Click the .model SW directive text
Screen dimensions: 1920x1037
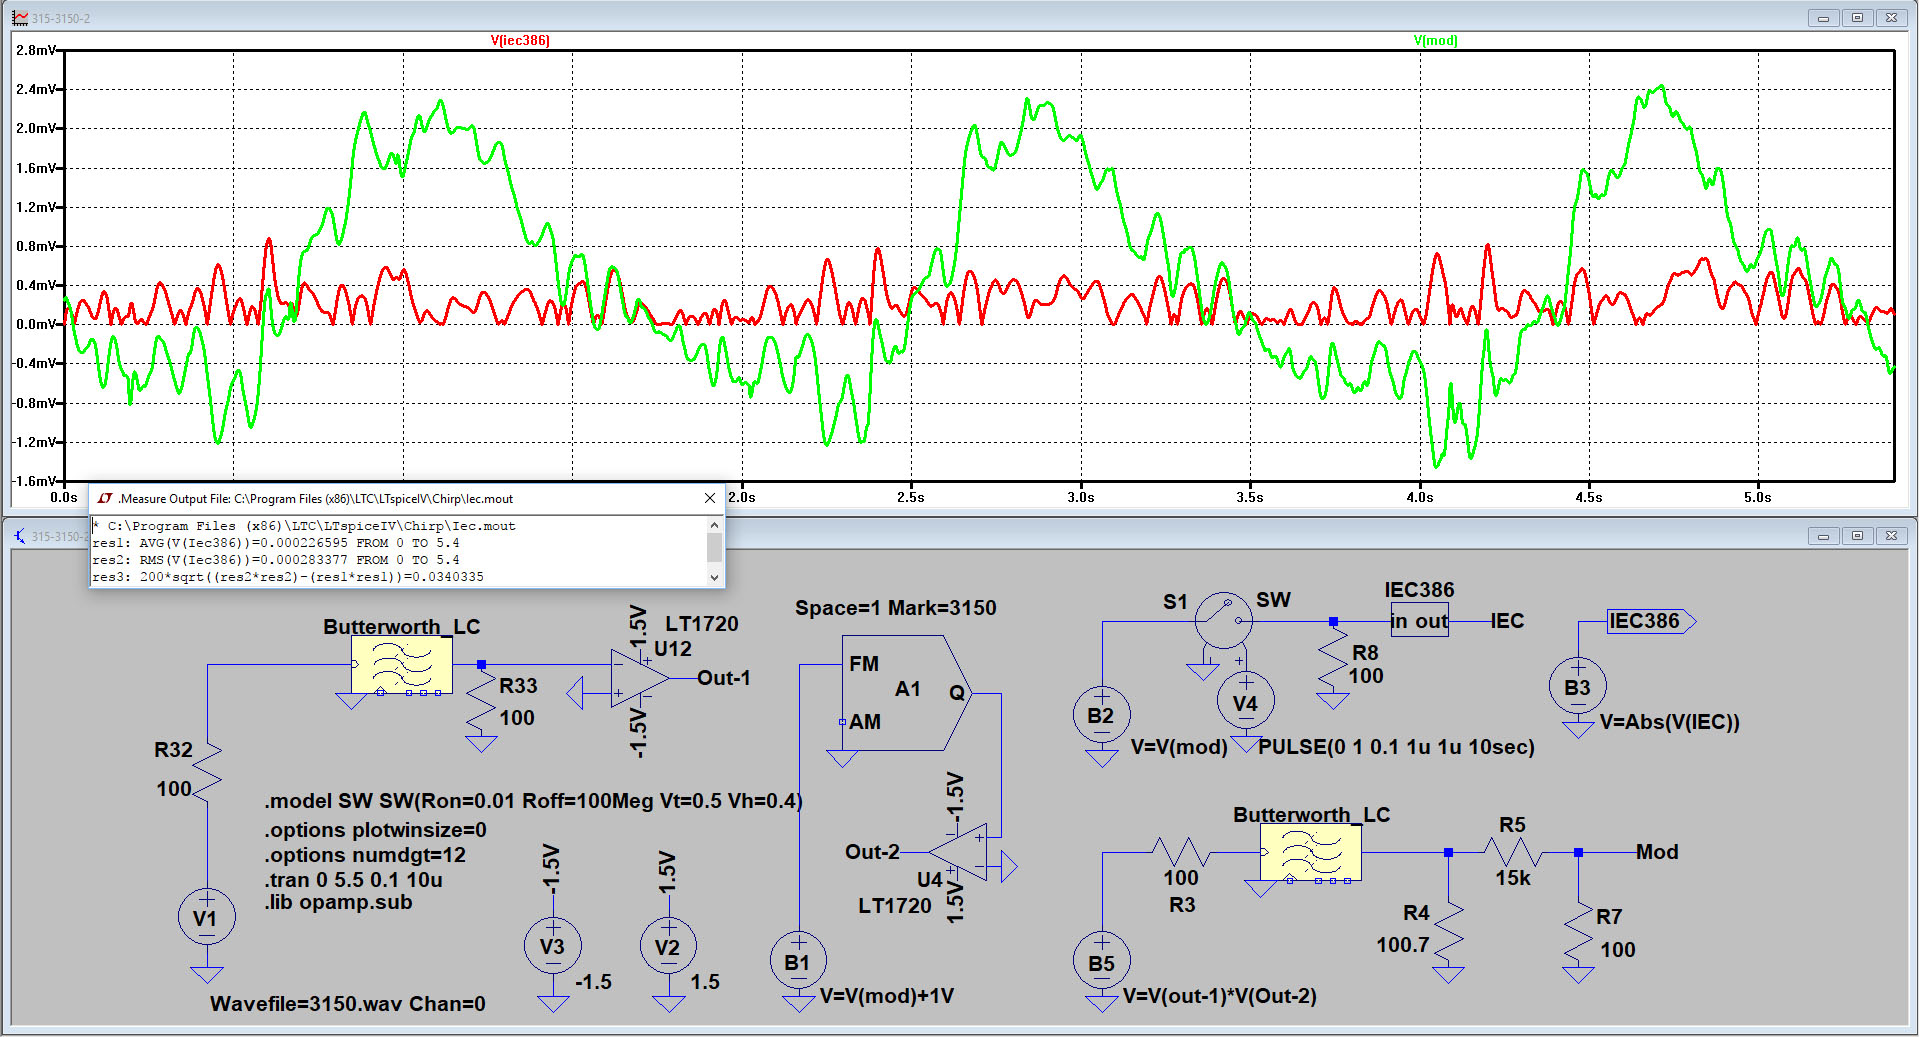pyautogui.click(x=533, y=801)
